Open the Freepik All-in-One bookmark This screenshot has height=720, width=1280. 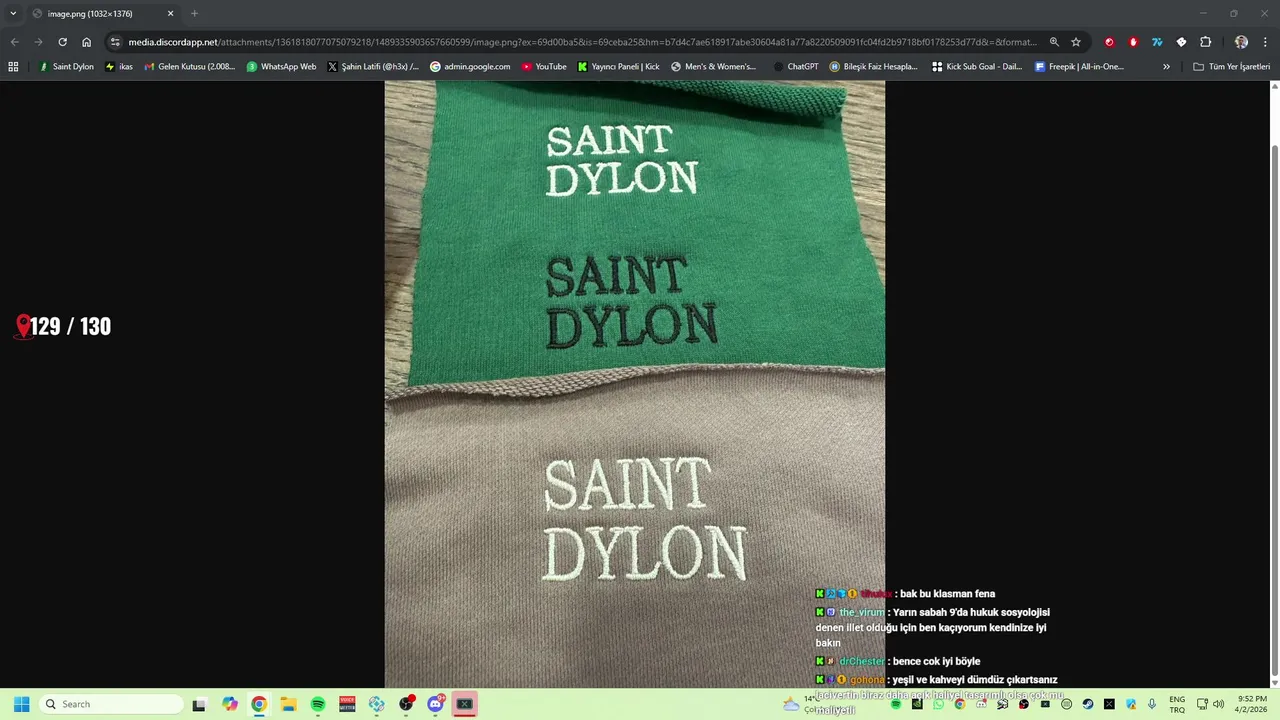(1079, 67)
